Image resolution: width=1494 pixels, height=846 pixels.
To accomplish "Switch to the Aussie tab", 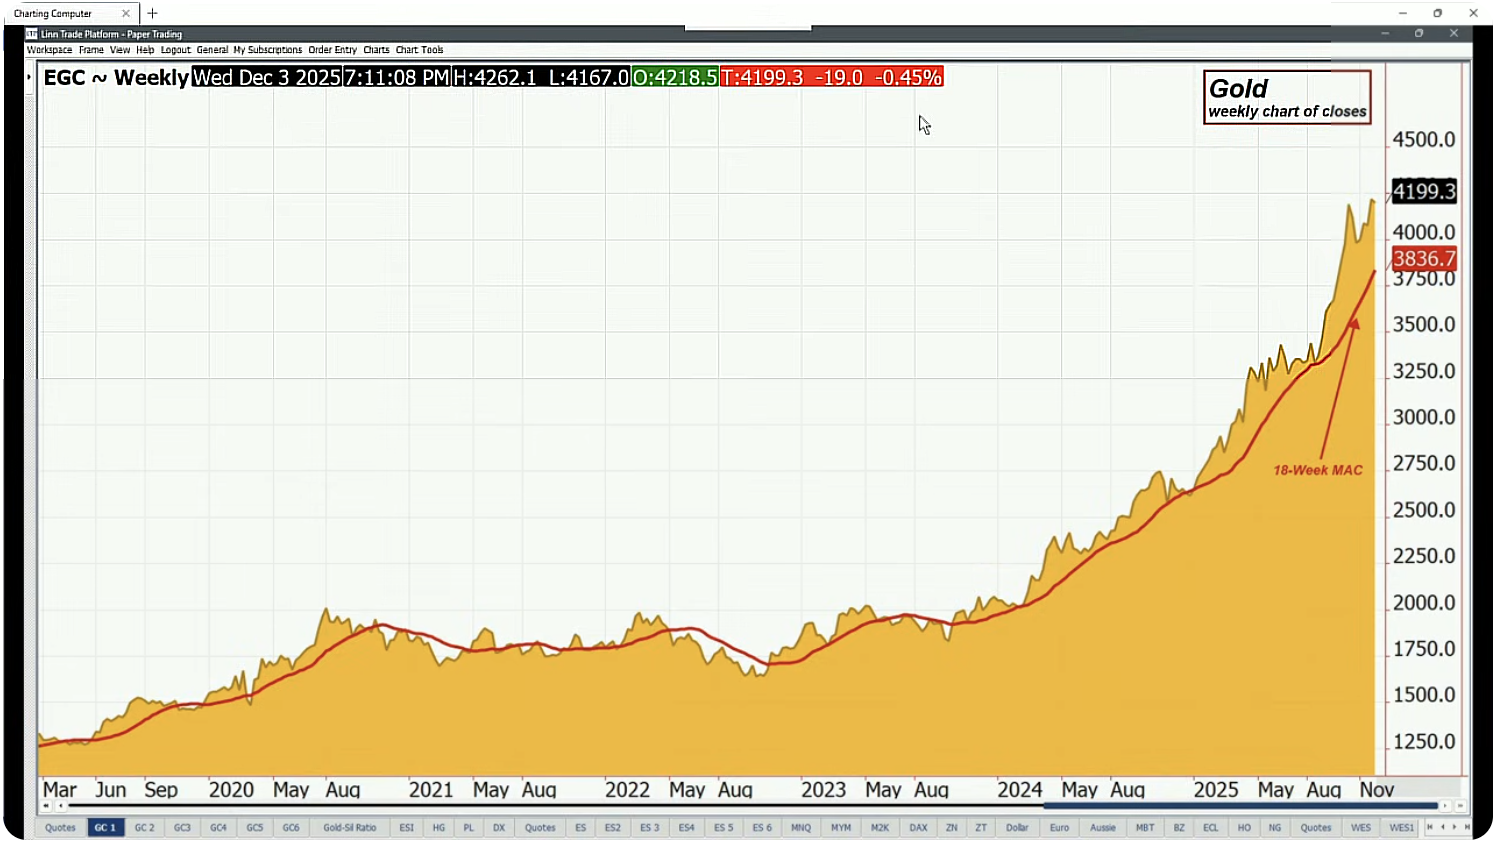I will click(1102, 828).
